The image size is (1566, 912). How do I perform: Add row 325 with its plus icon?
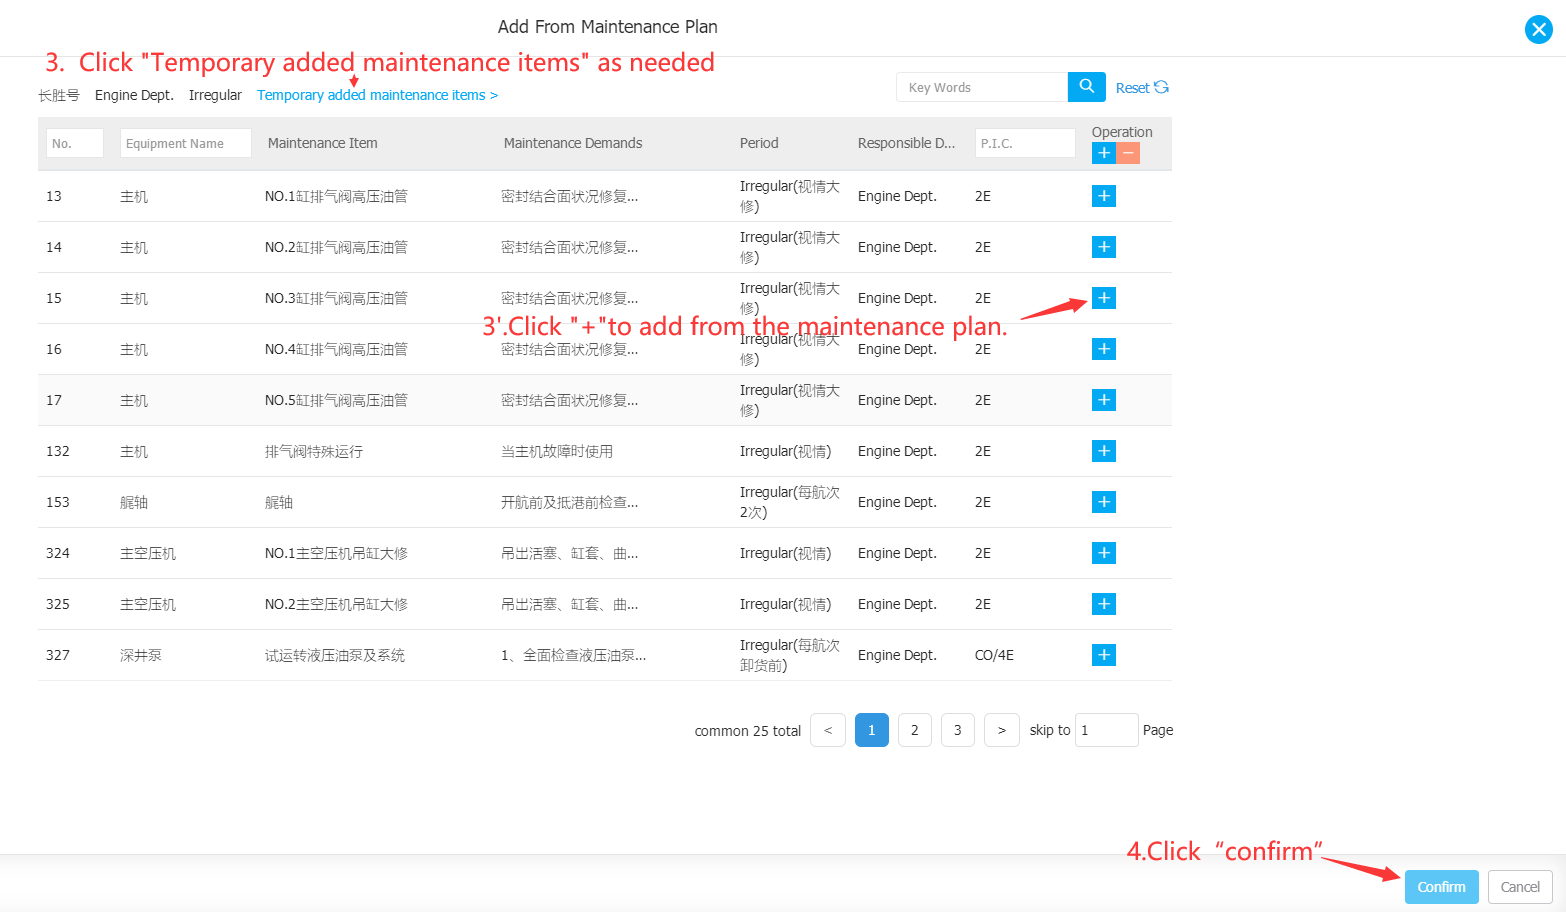point(1104,604)
